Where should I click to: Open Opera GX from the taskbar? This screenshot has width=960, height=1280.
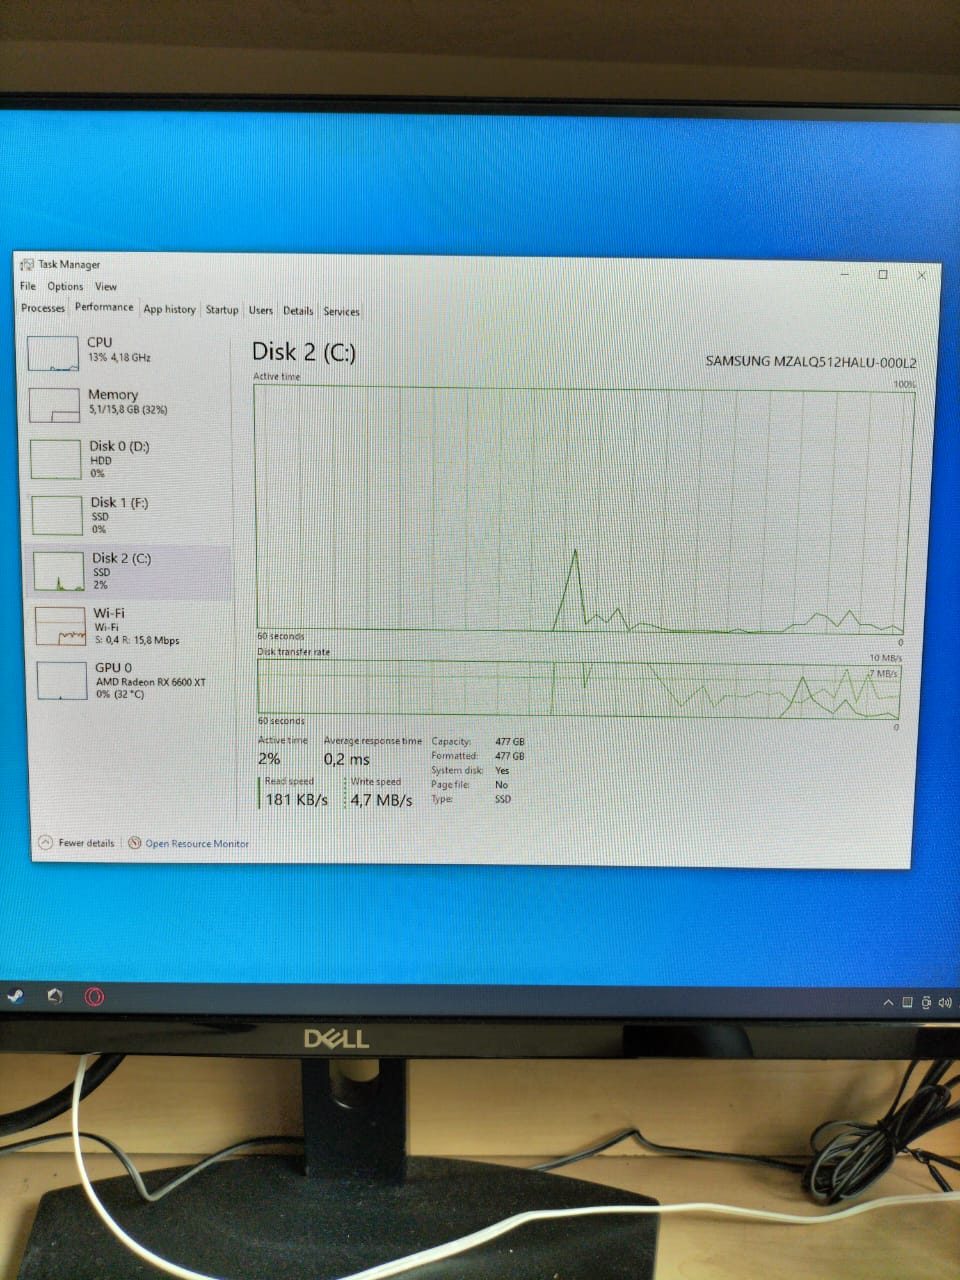[94, 996]
